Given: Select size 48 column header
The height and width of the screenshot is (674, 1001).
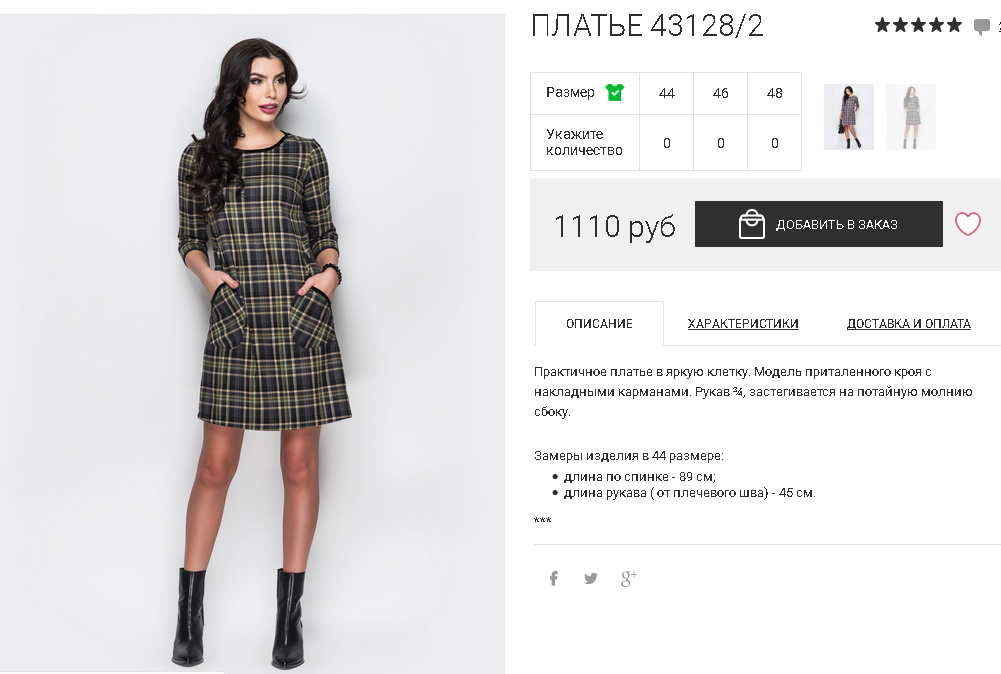Looking at the screenshot, I should [x=774, y=93].
